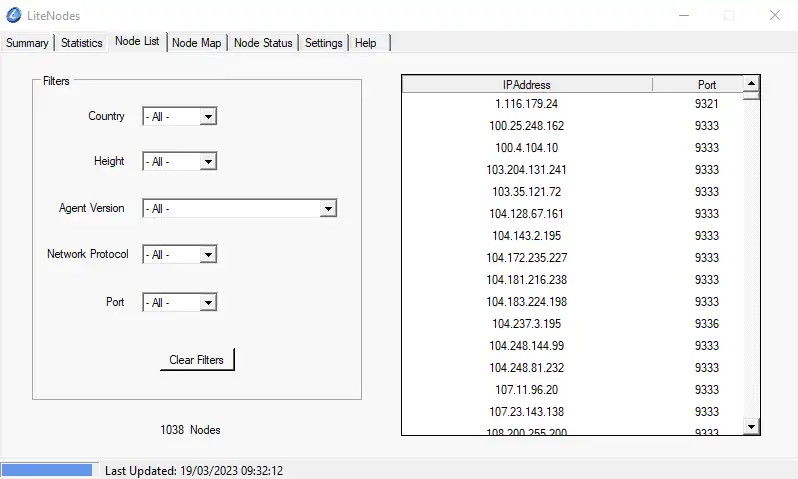798x479 pixels.
Task: Select the Node List tab
Action: pos(137,41)
